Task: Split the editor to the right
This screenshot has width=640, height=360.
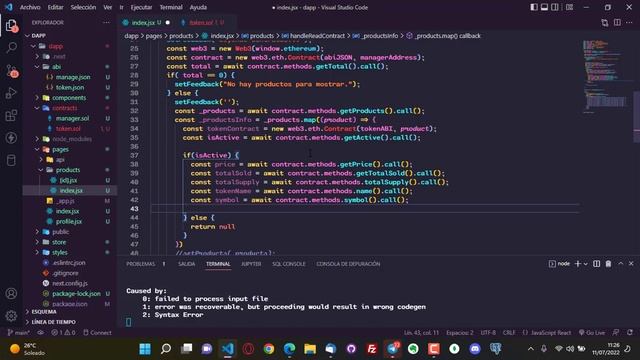Action: click(617, 23)
